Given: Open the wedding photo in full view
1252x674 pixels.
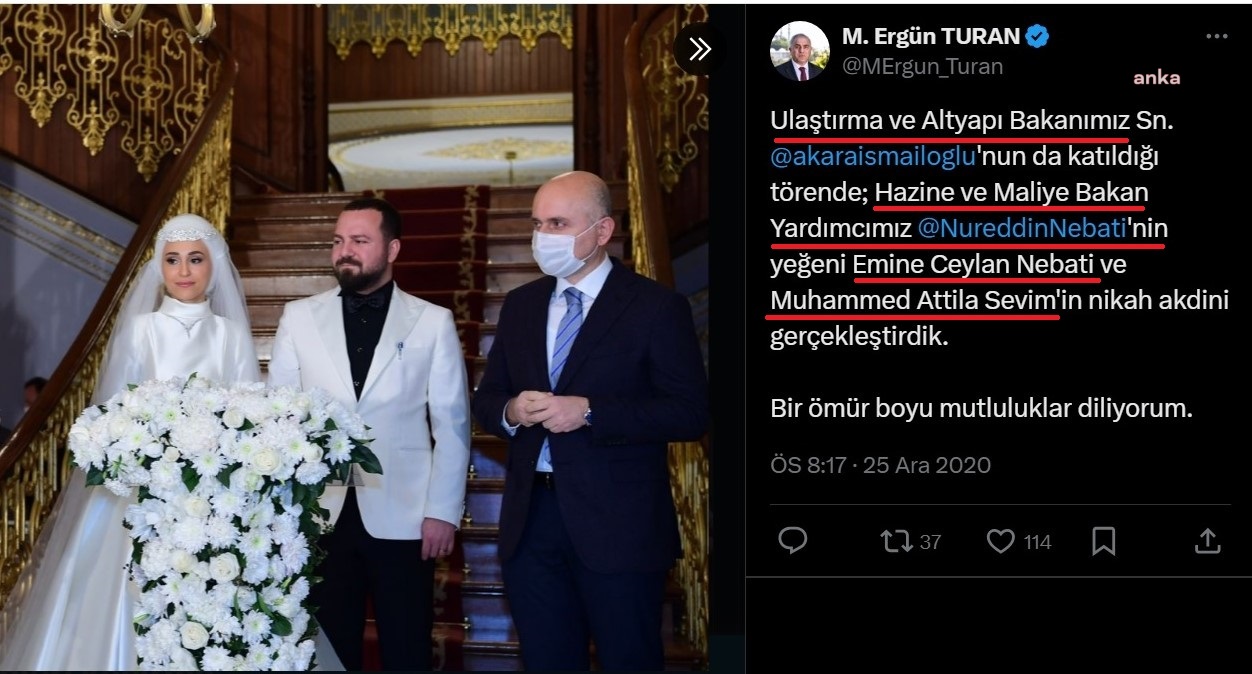Looking at the screenshot, I should coord(354,337).
